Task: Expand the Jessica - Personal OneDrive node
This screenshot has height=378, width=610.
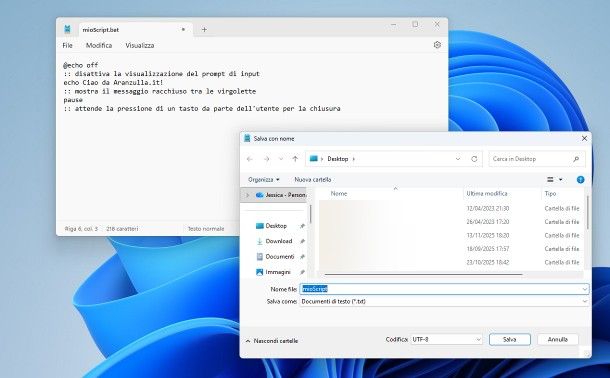Action: click(247, 195)
